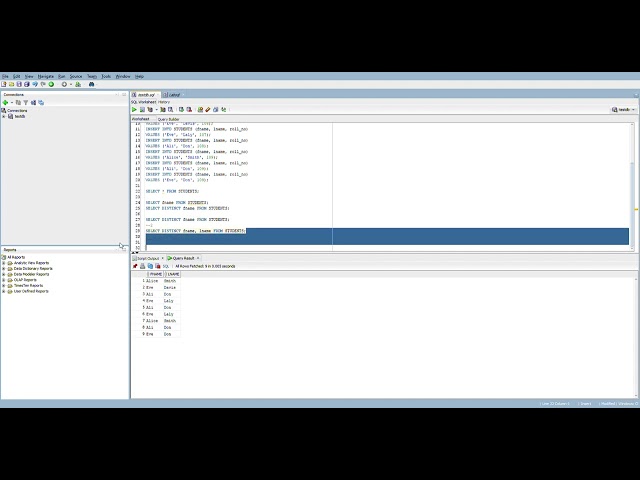Open the Help menu
Screen dimensions: 640x480
140,76
